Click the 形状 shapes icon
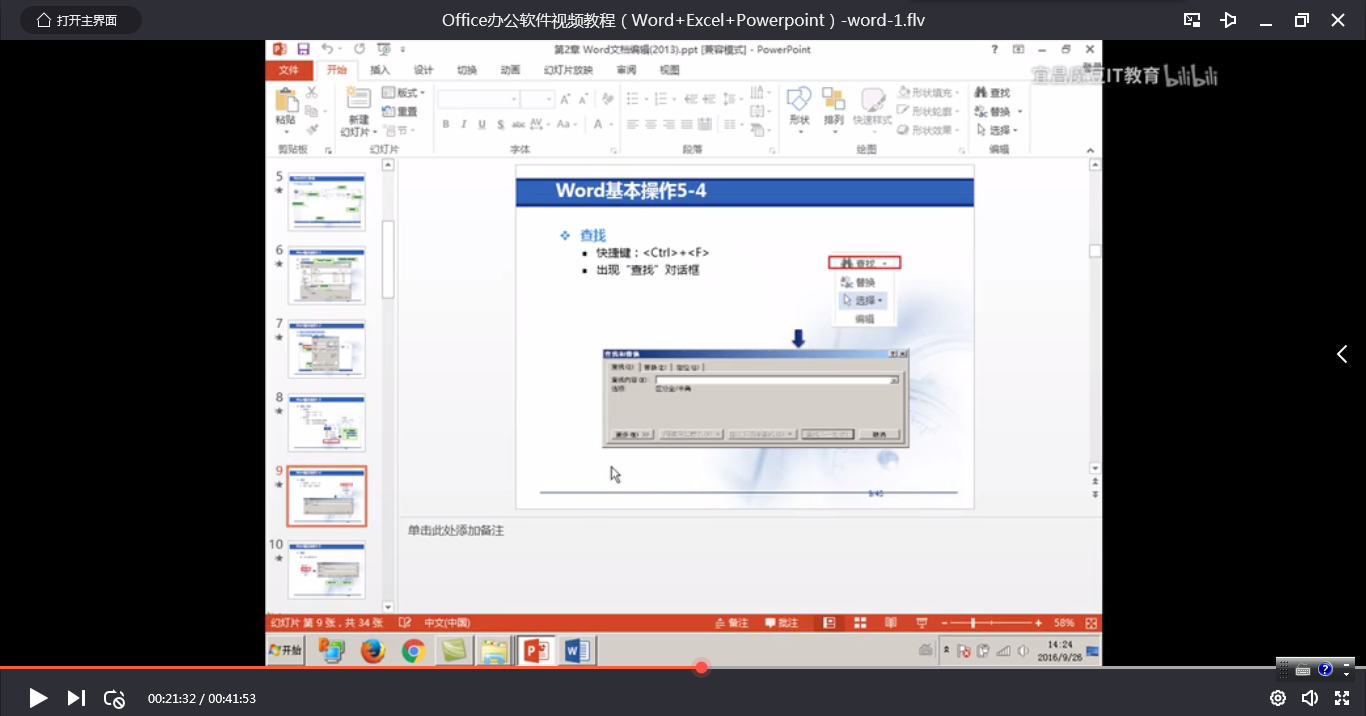 pyautogui.click(x=799, y=105)
